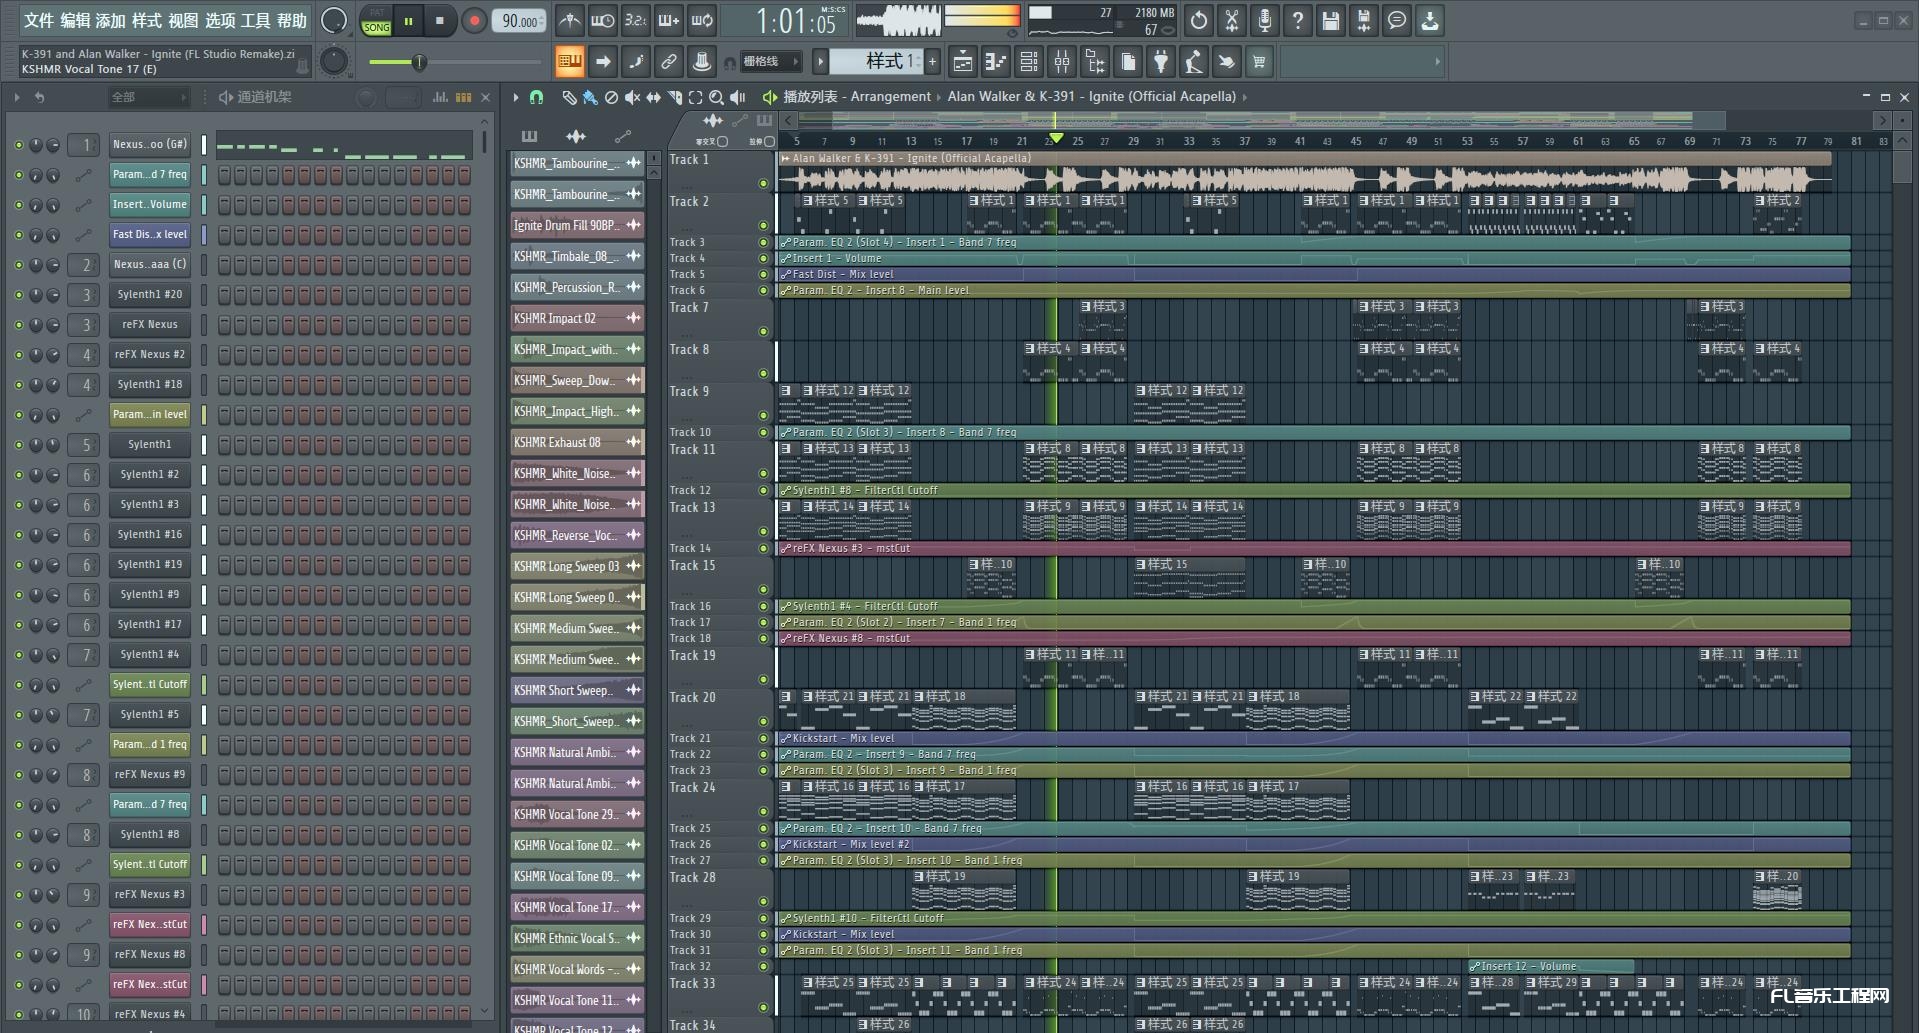Image resolution: width=1919 pixels, height=1033 pixels.
Task: Toggle mute dot on Track 20
Action: click(764, 722)
